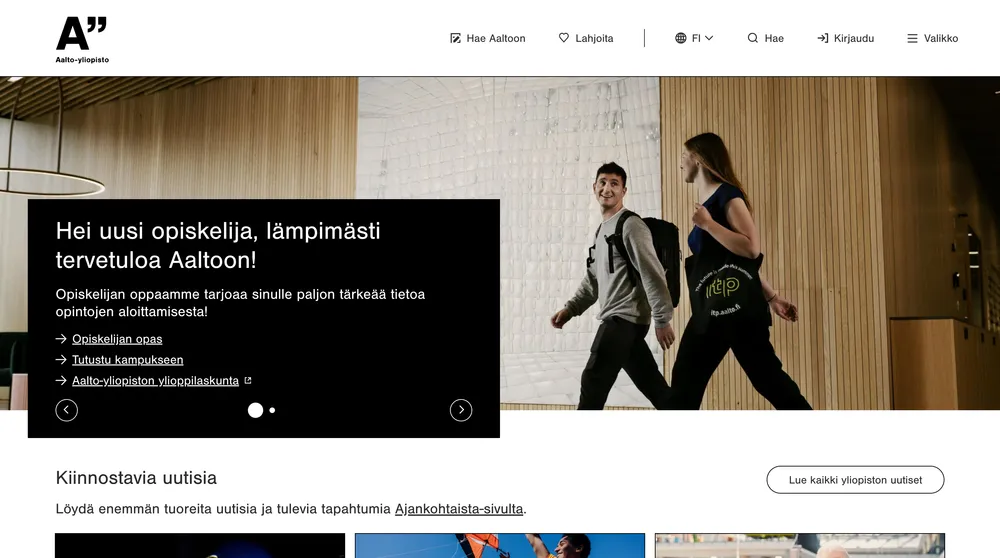Open the Tutustu kampukseen link
The width and height of the screenshot is (1000, 558).
[x=128, y=360]
